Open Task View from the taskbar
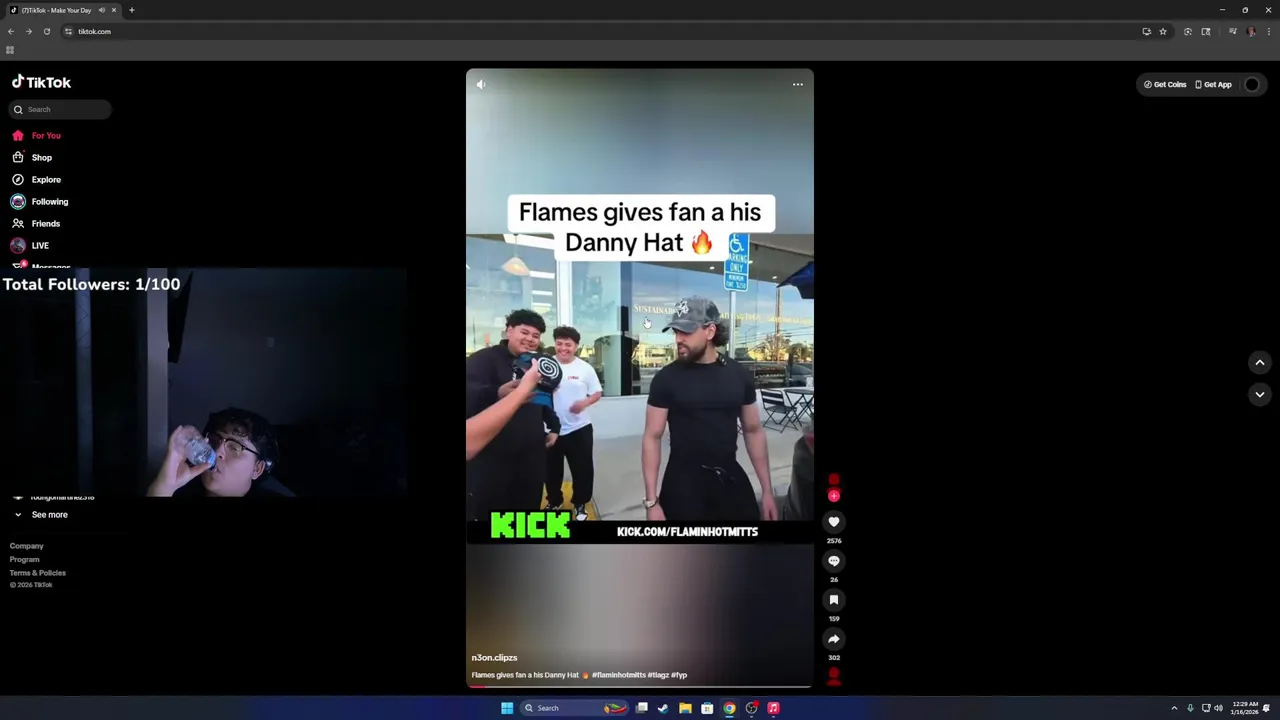The height and width of the screenshot is (720, 1280). coord(642,708)
